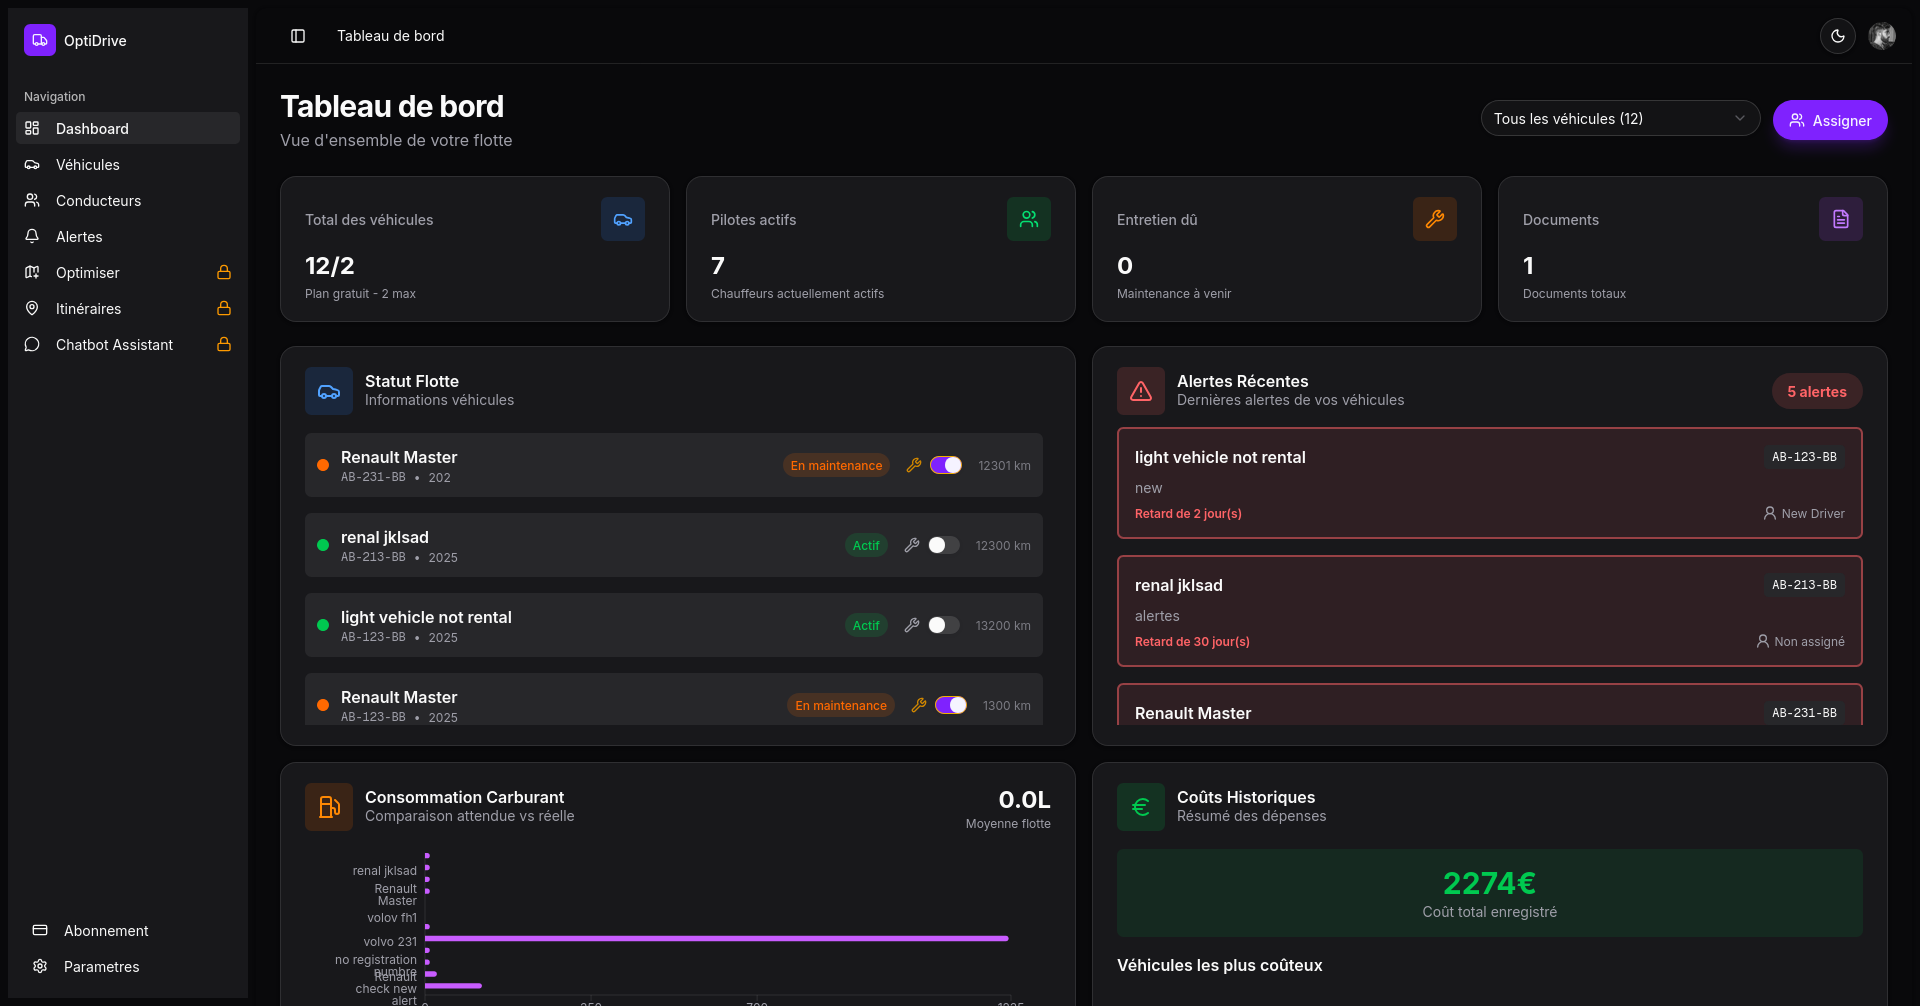Viewport: 1920px width, 1006px height.
Task: Click the Pilotes actifs users icon
Action: 1028,219
